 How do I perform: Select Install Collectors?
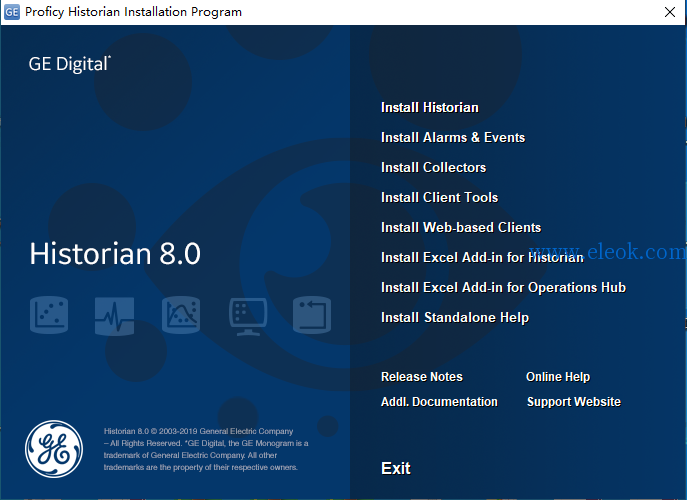(433, 167)
